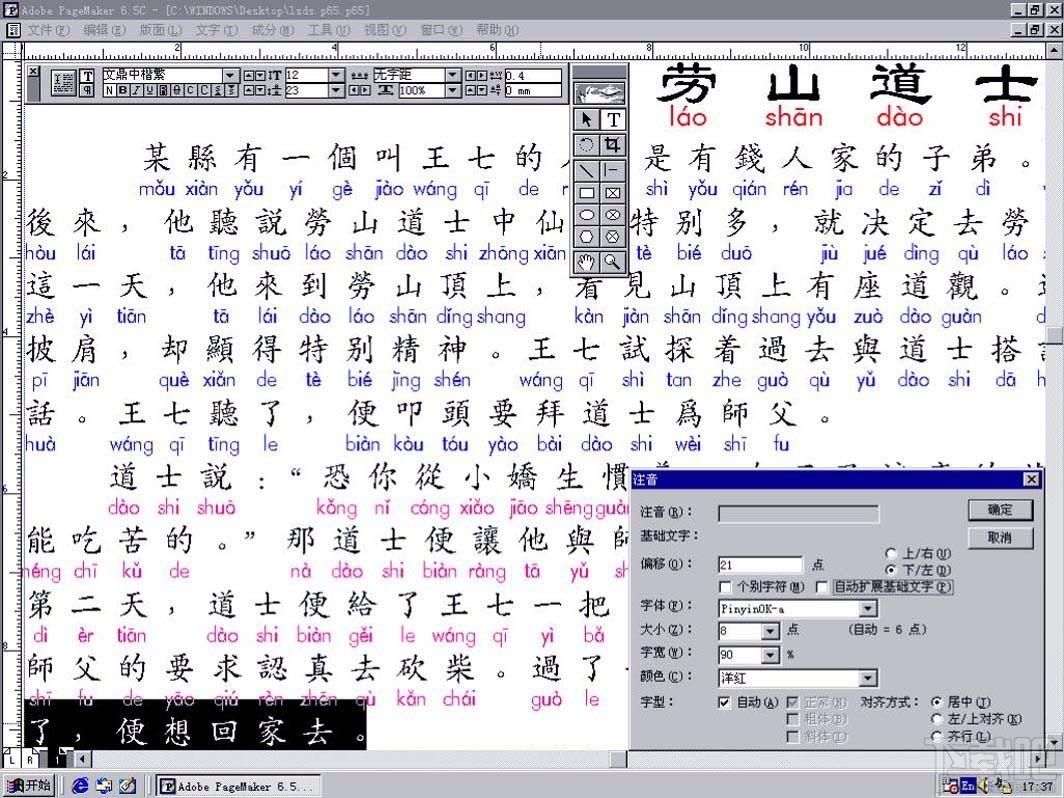Activate the Zoom magnifier tool
Screen dimensions: 1064x798
[612, 262]
